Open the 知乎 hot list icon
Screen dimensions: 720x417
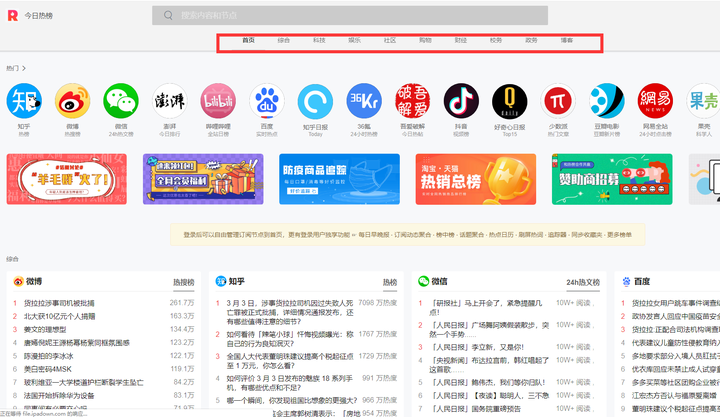click(24, 101)
